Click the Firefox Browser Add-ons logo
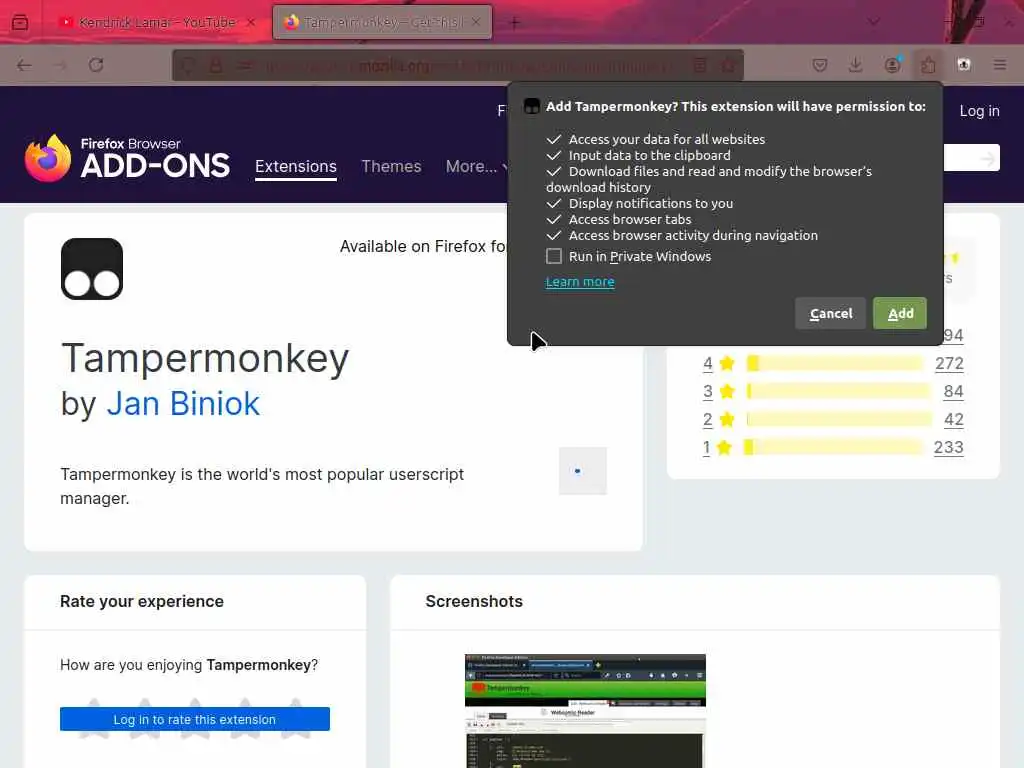The width and height of the screenshot is (1024, 768). coord(127,158)
